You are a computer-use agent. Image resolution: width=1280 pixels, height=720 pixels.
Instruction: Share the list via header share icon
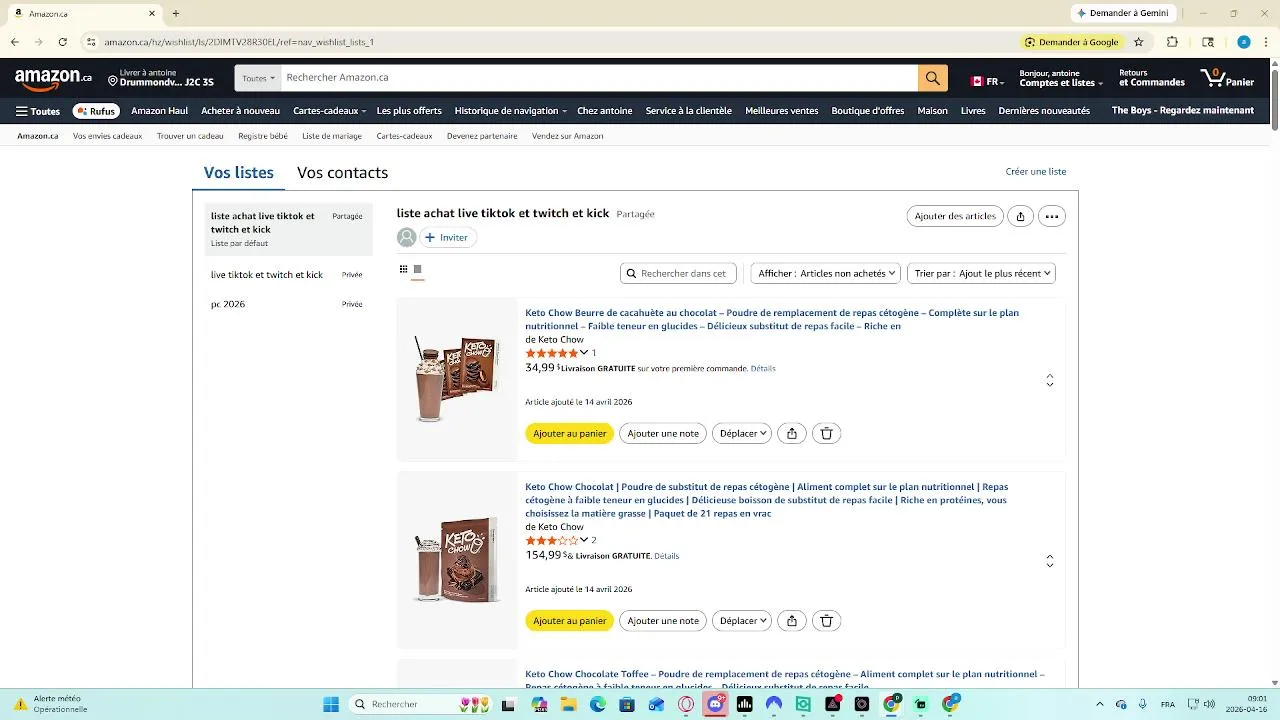click(1020, 216)
